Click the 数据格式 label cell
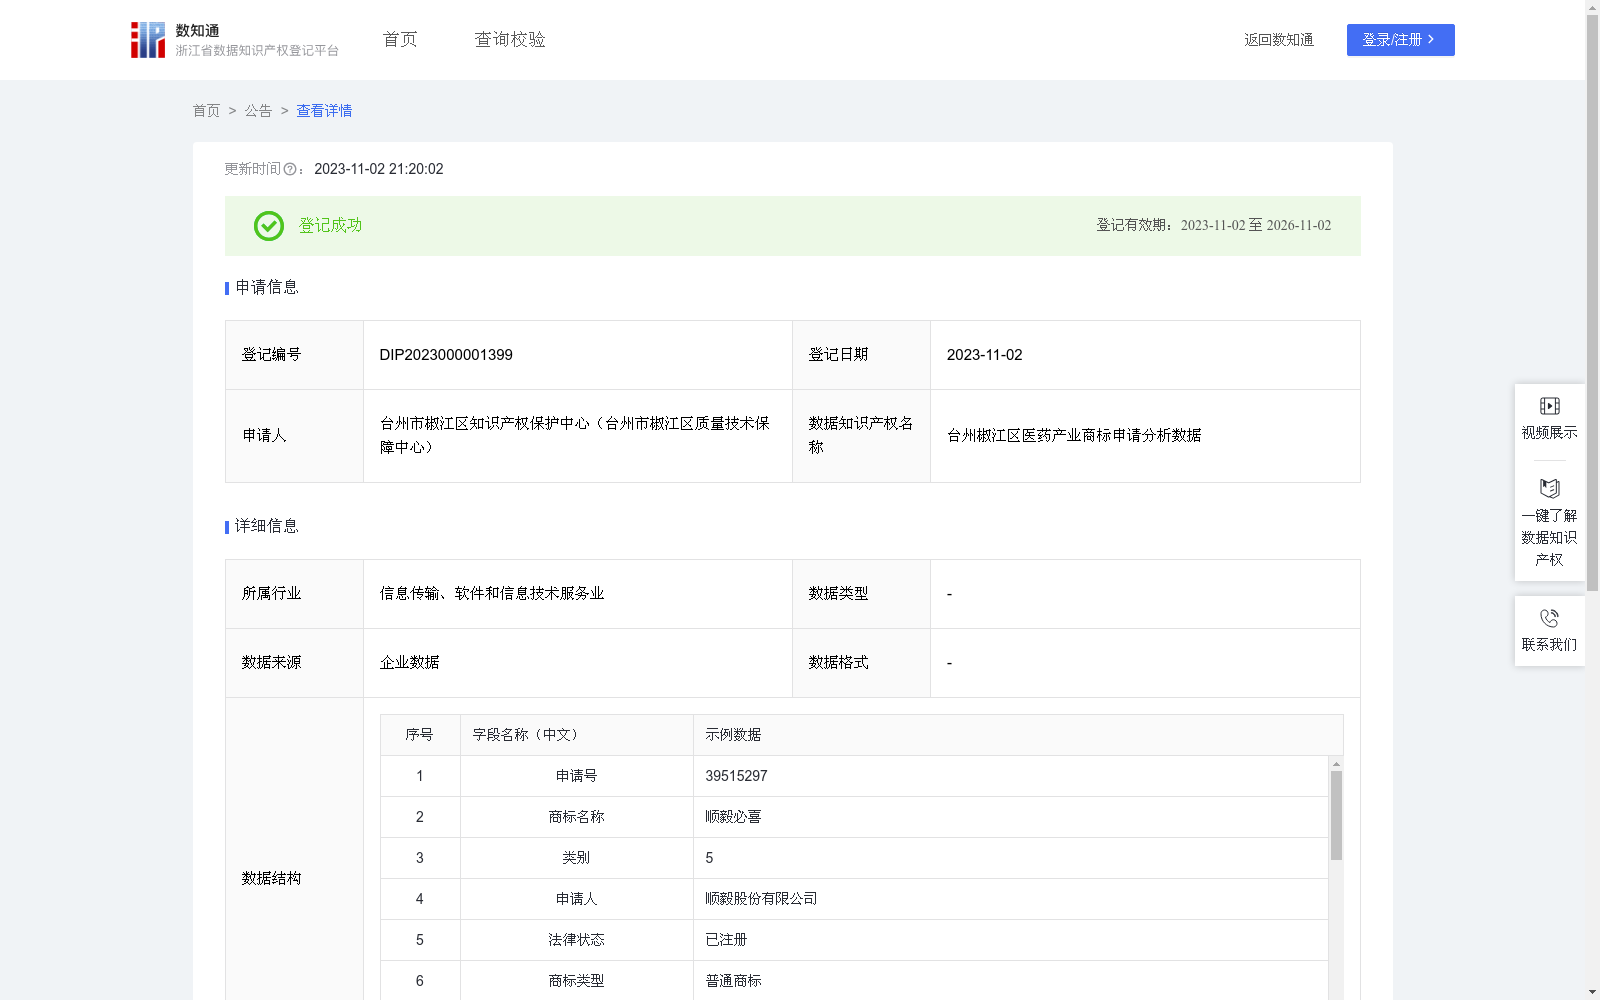 point(861,663)
